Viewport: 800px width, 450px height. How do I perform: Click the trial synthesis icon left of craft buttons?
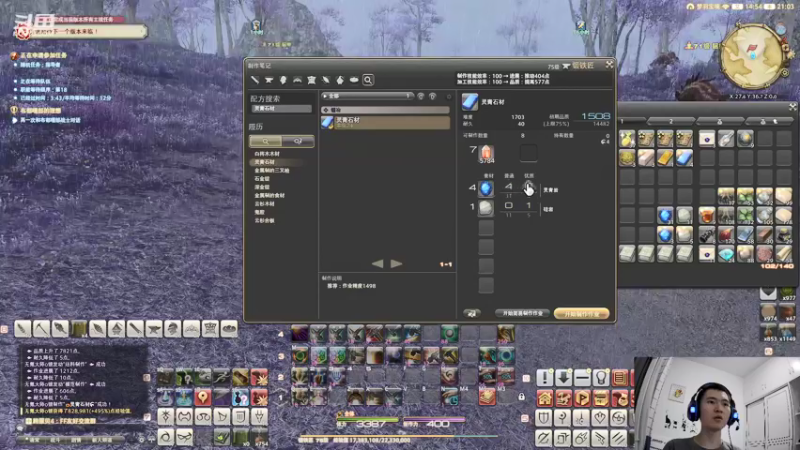[x=472, y=313]
